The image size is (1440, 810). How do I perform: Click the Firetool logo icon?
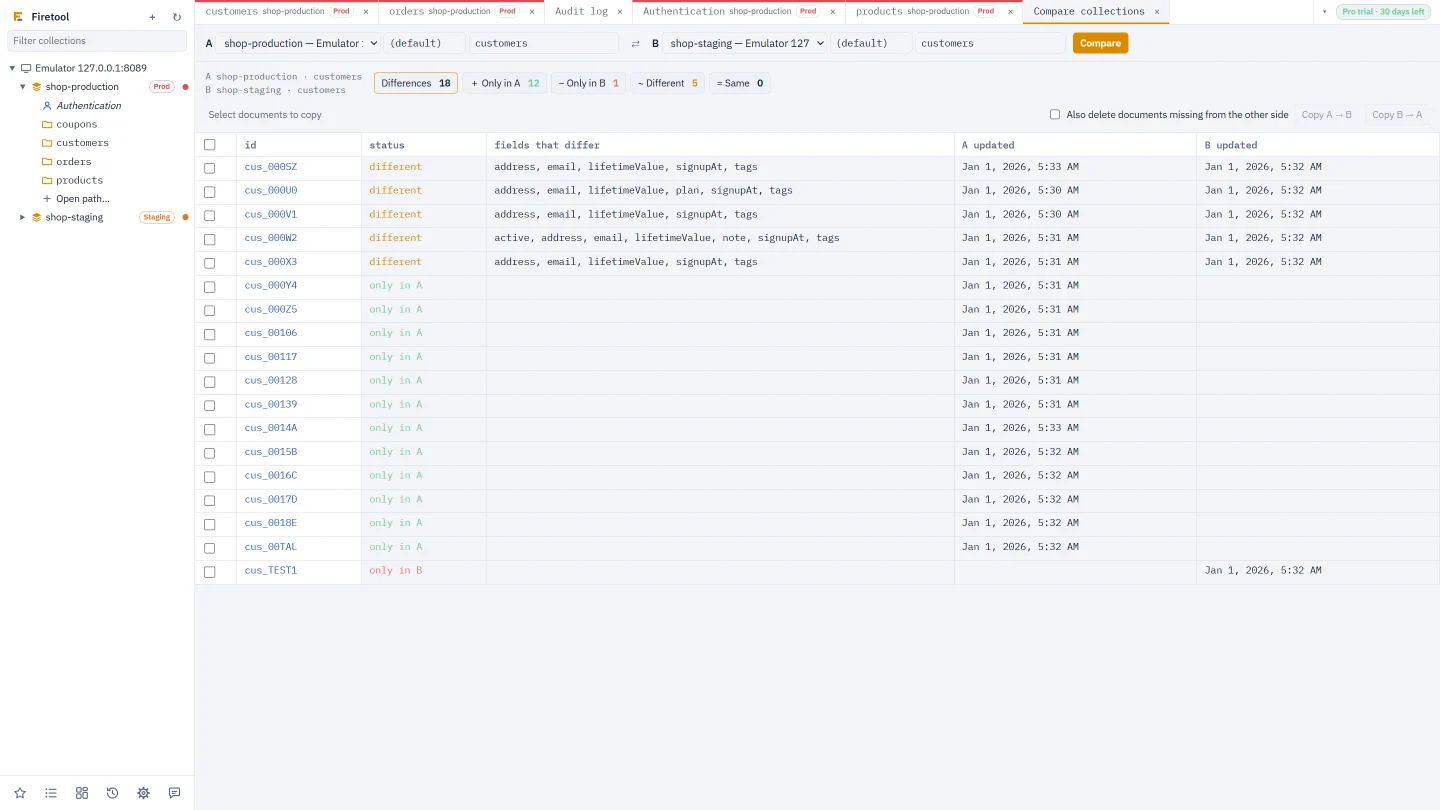[18, 17]
